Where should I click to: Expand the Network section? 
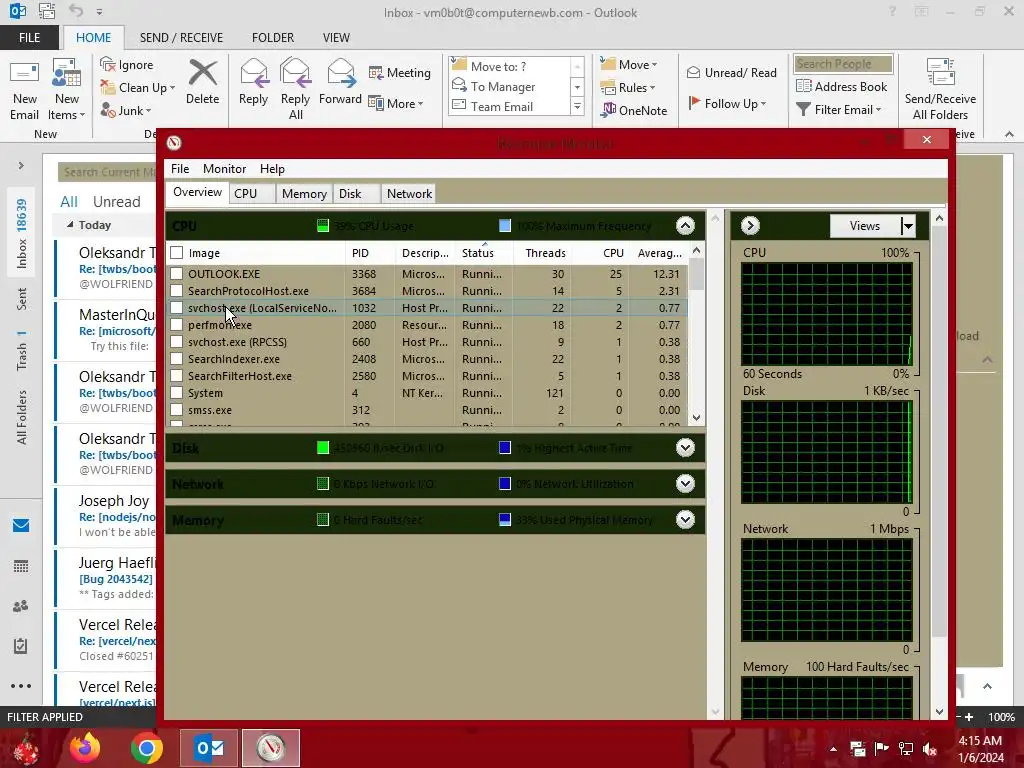click(x=685, y=484)
